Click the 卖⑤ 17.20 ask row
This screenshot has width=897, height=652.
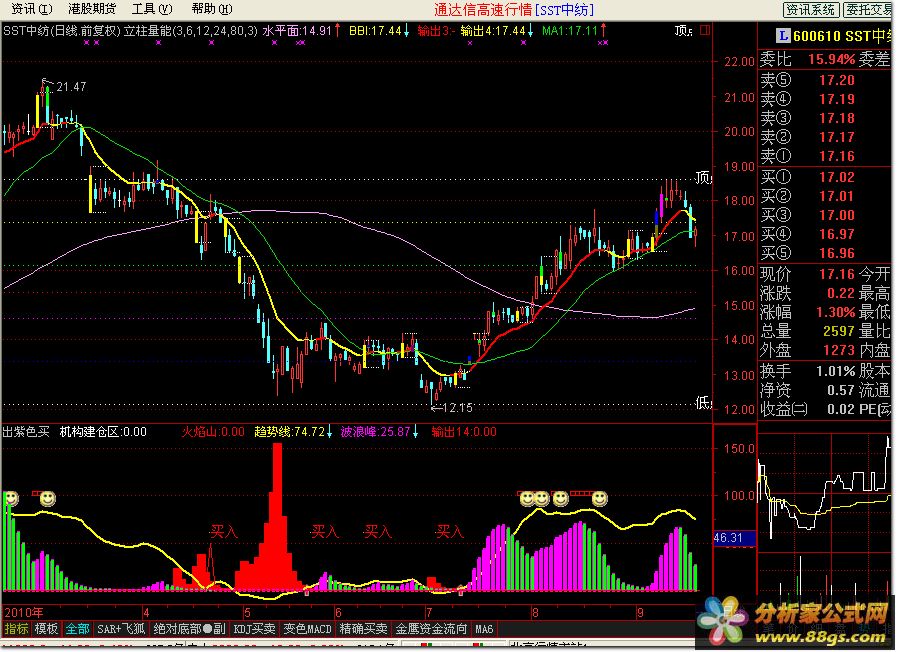click(808, 79)
